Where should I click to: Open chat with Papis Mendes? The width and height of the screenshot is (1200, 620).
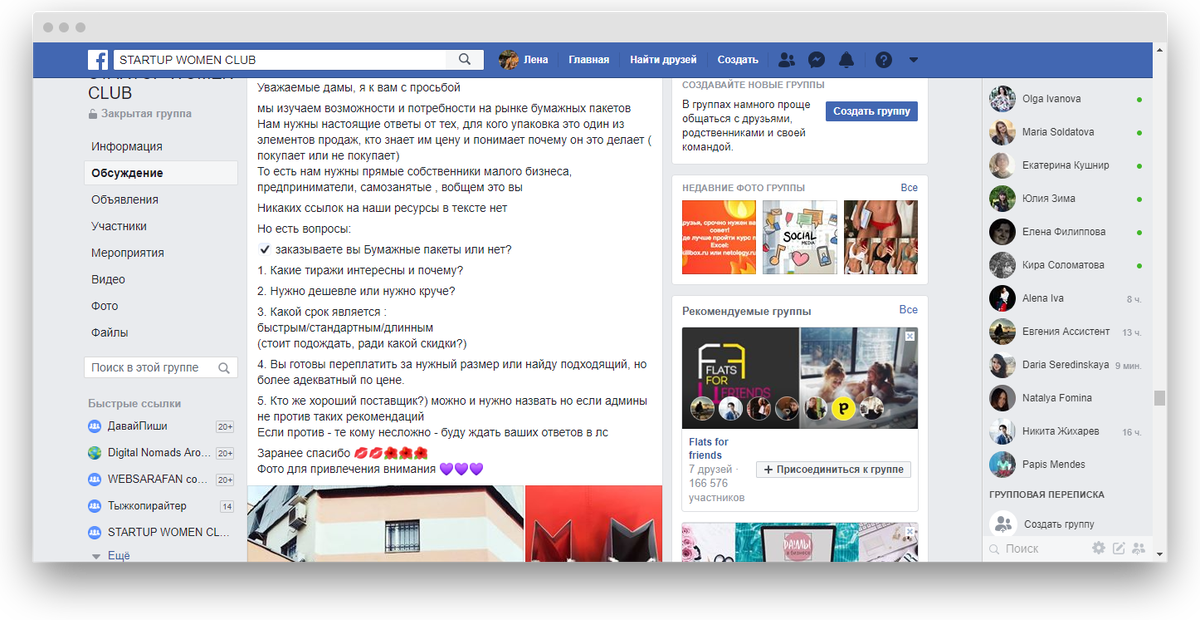[x=1055, y=464]
